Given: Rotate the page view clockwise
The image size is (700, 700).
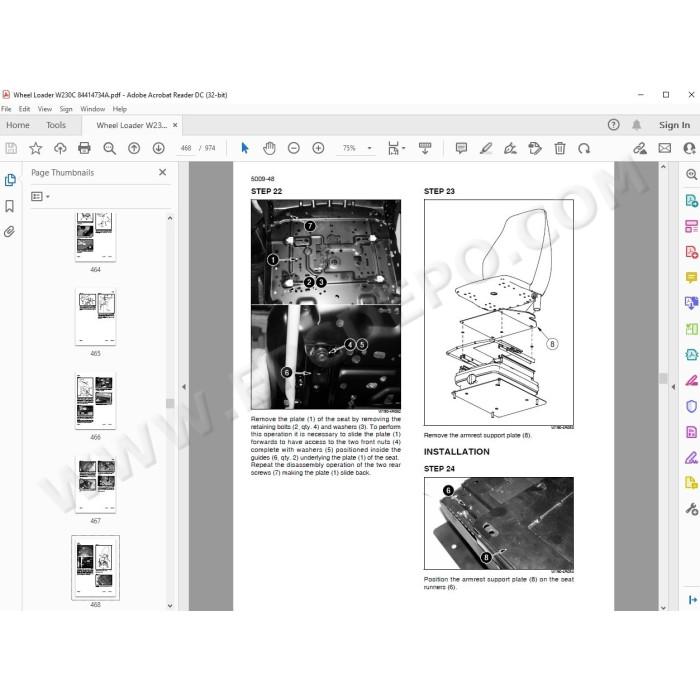Looking at the screenshot, I should (x=584, y=148).
